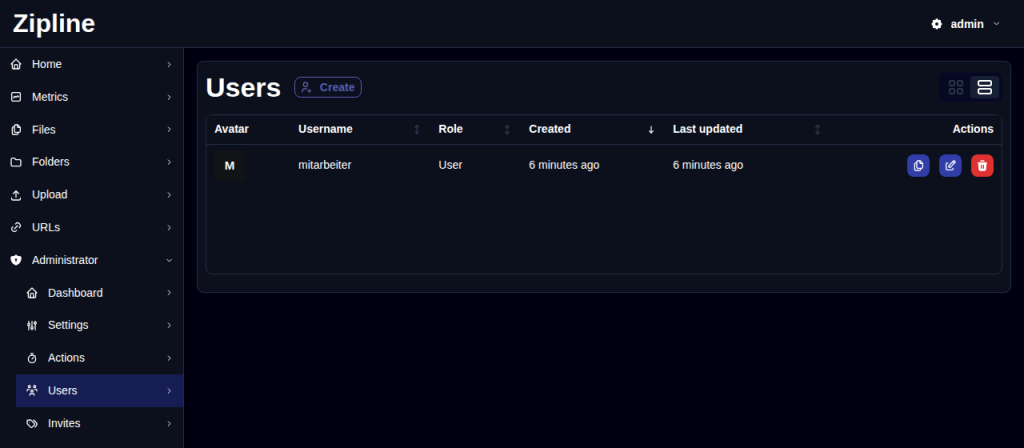This screenshot has width=1024, height=448.
Task: Click the Metrics chart icon
Action: click(16, 97)
